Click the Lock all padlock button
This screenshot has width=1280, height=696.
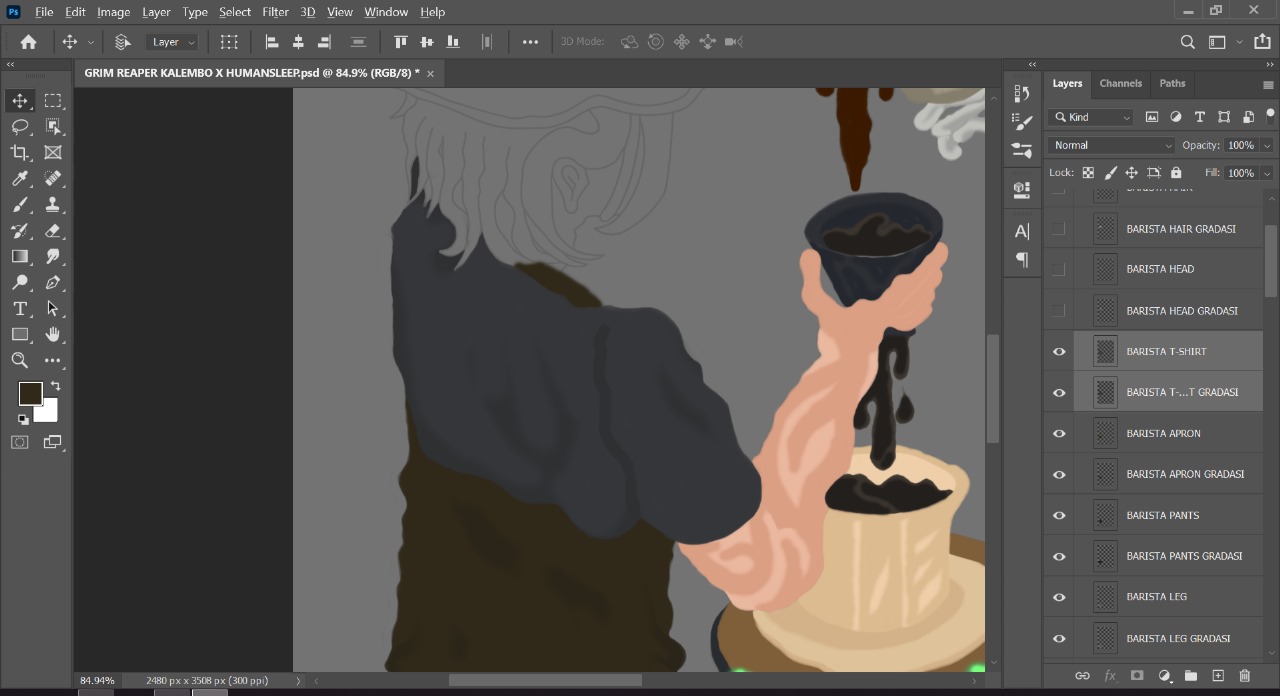(x=1176, y=173)
